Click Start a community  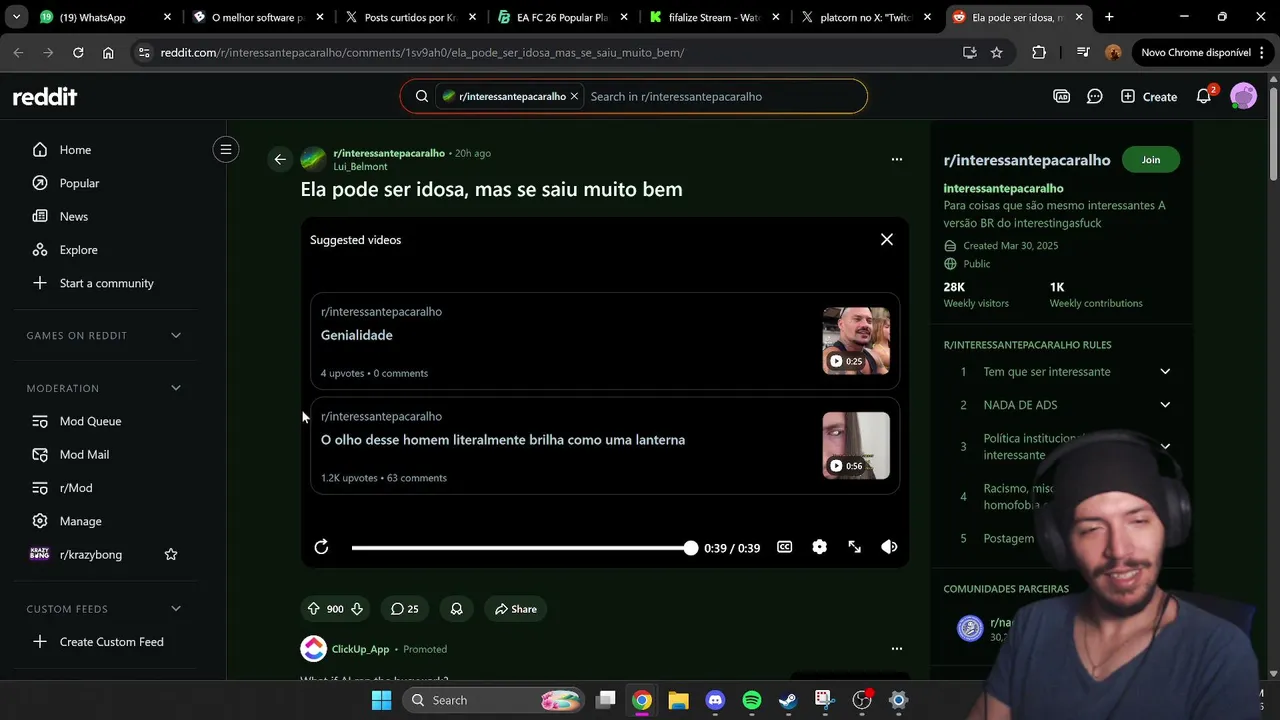(x=105, y=283)
